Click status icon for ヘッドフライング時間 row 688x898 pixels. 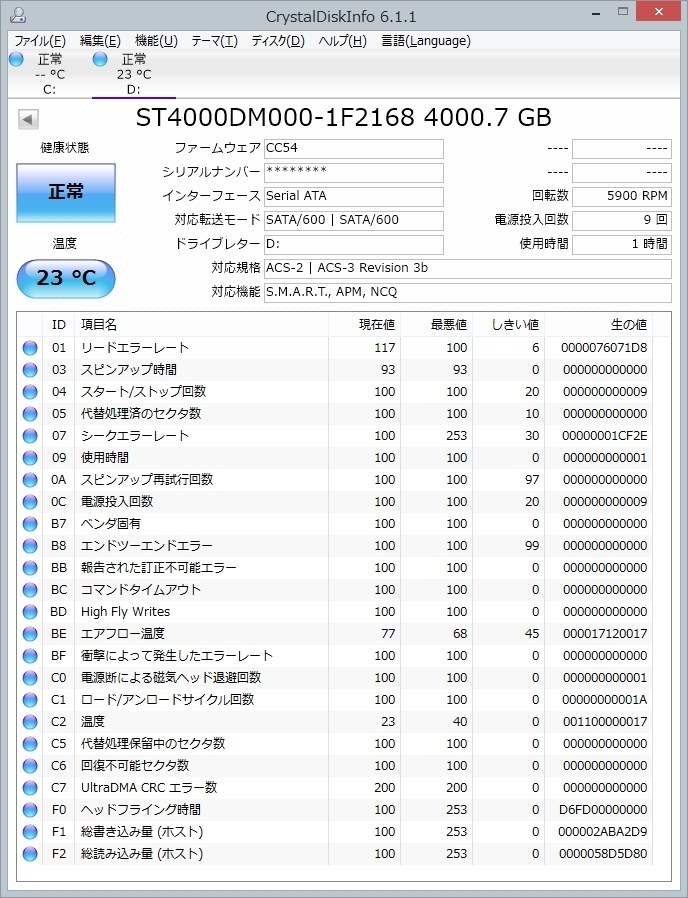click(x=30, y=810)
